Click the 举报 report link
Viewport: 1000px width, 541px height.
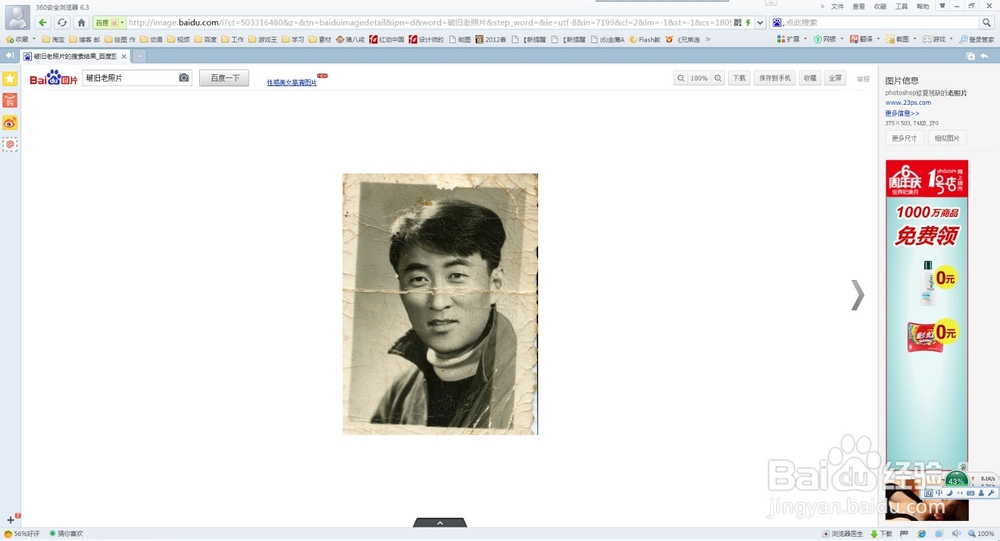[x=863, y=78]
